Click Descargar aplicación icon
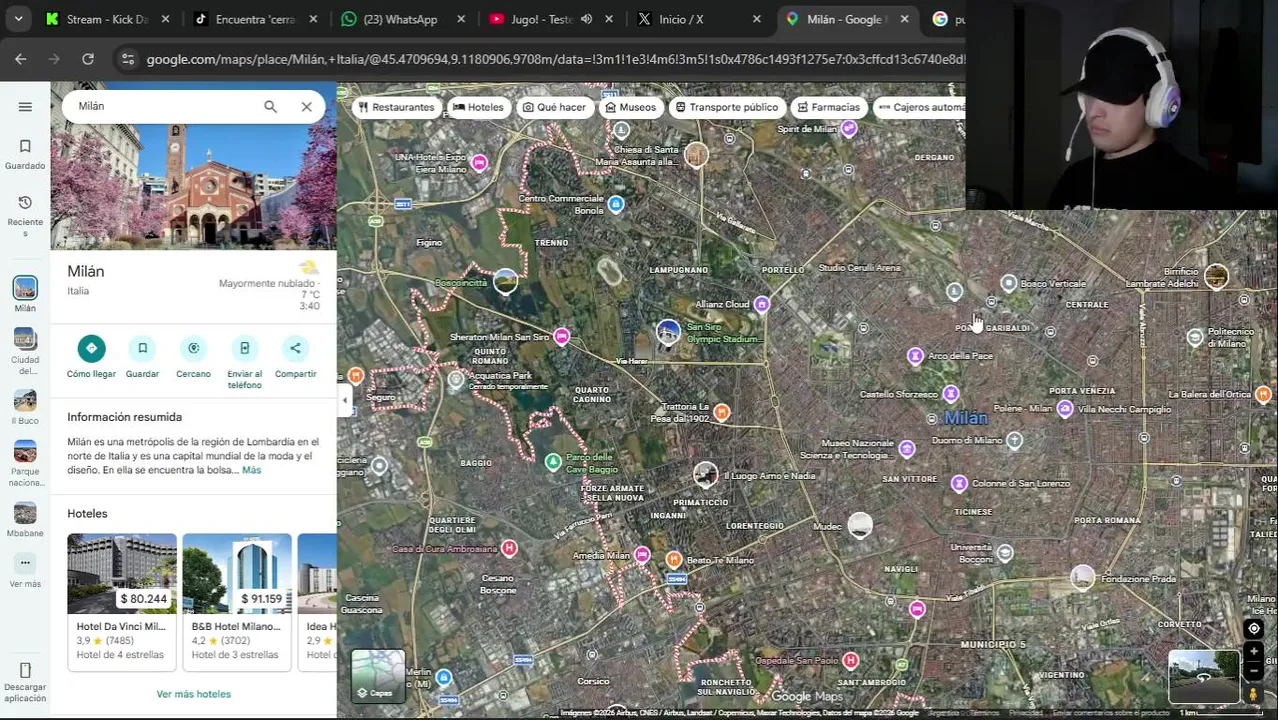The image size is (1278, 720). click(x=25, y=670)
